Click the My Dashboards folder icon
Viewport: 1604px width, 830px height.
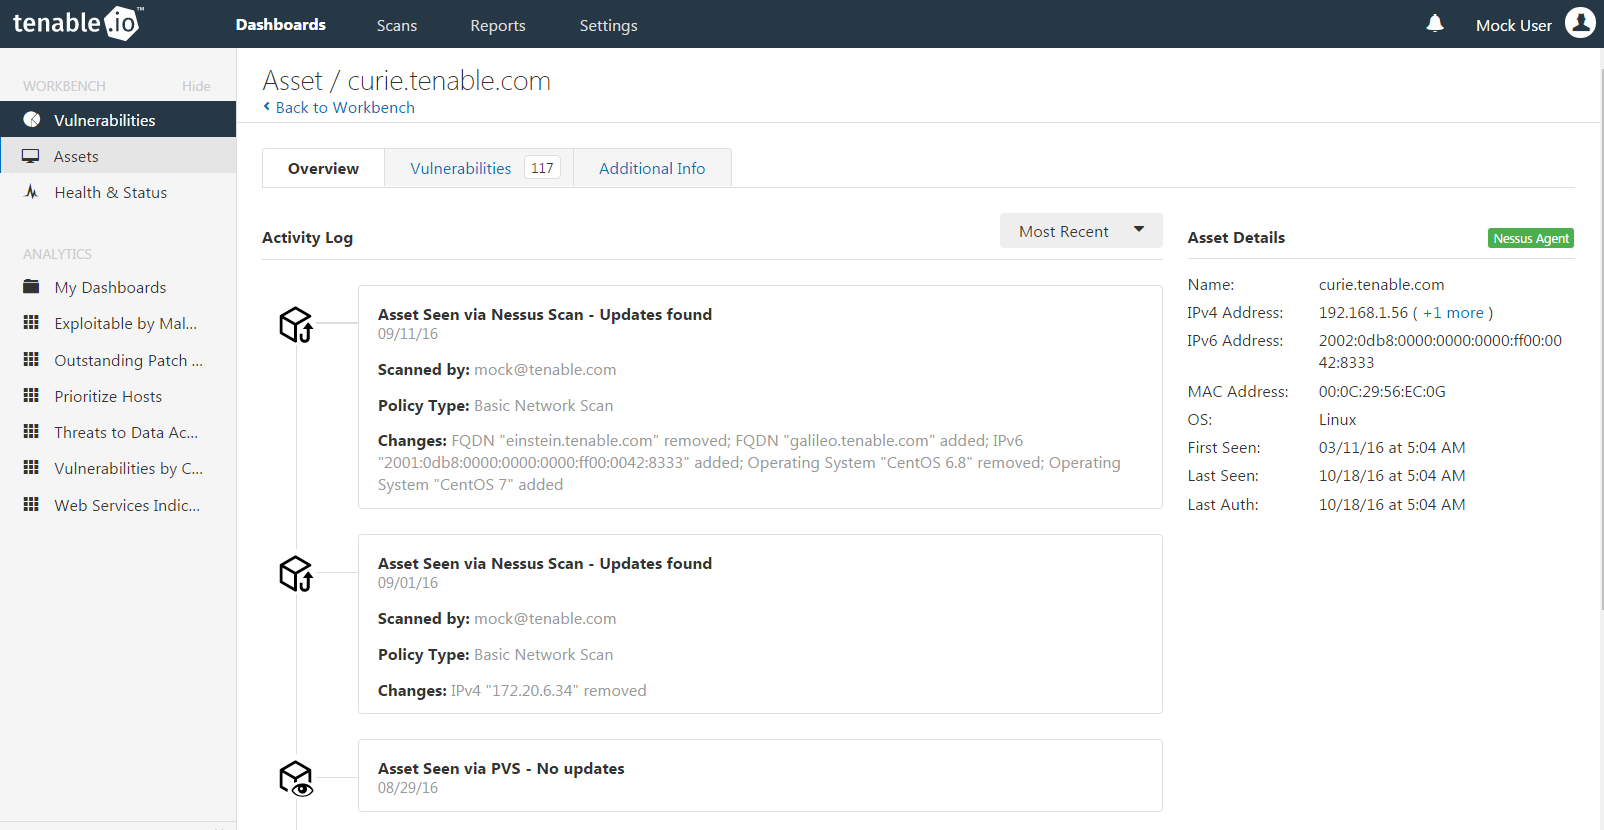32,287
